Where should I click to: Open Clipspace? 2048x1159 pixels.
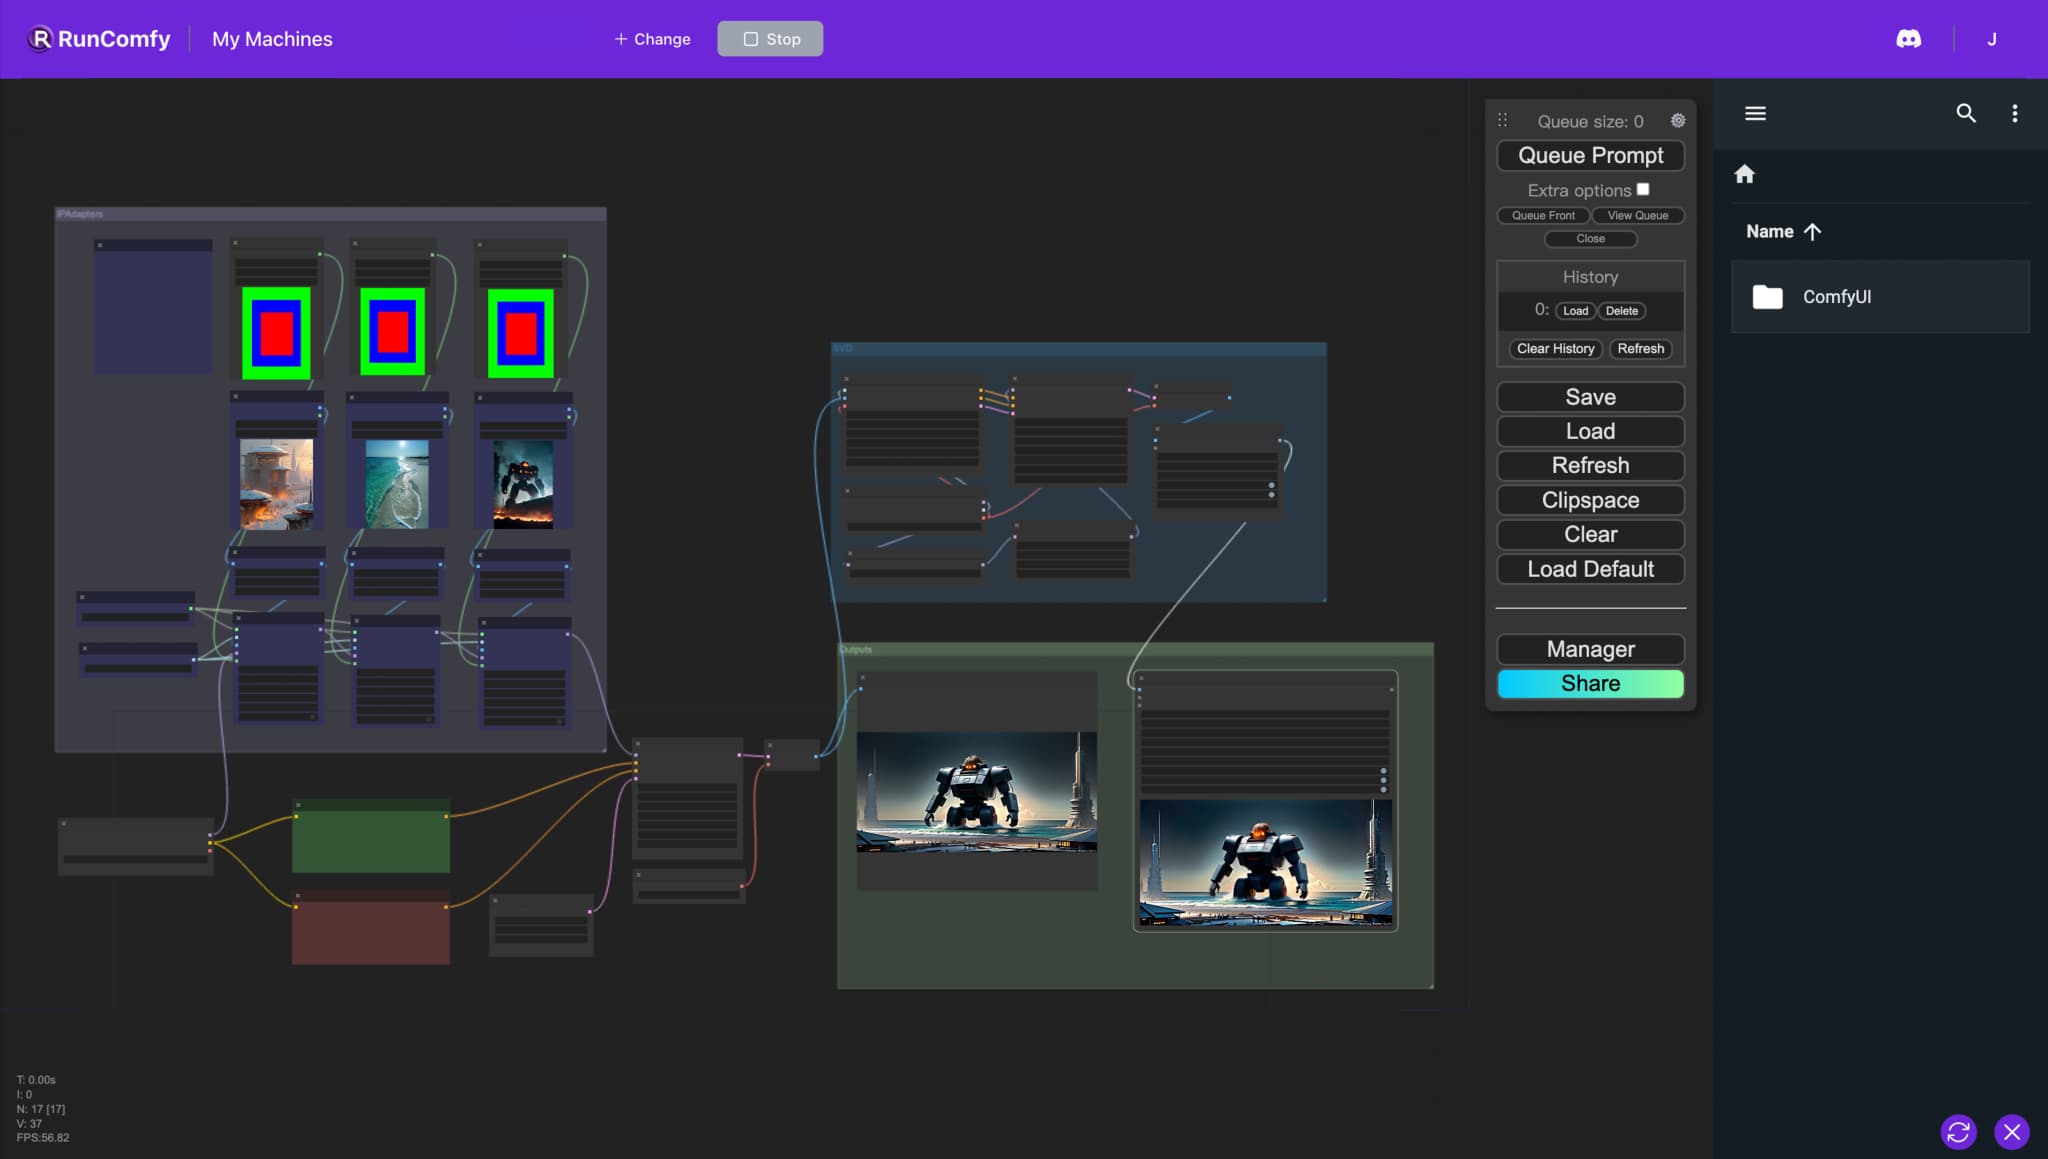1590,500
